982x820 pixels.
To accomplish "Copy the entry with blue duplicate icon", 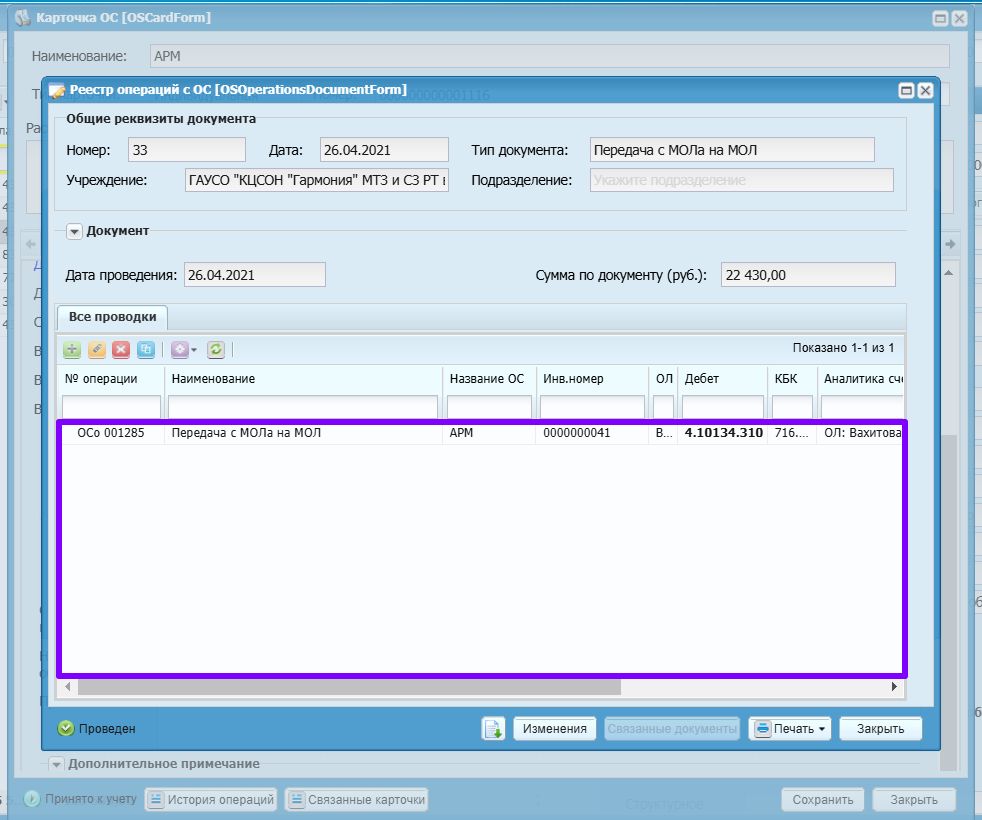I will pyautogui.click(x=145, y=350).
